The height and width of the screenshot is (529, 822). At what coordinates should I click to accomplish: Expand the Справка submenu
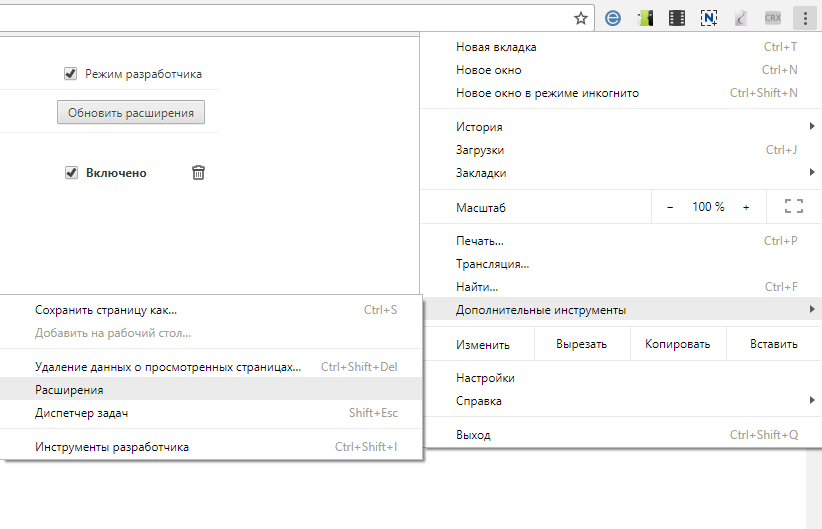(x=622, y=401)
